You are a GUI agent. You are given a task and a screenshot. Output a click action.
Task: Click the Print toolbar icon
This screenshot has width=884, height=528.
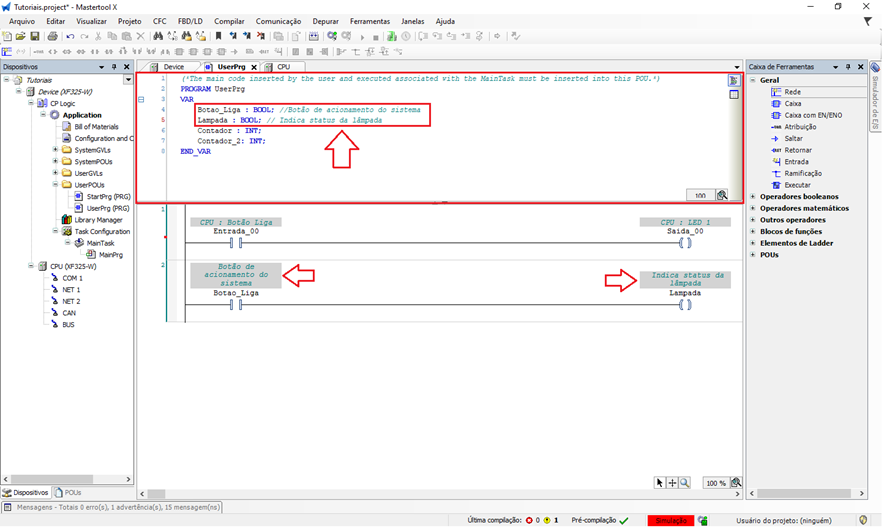click(51, 36)
